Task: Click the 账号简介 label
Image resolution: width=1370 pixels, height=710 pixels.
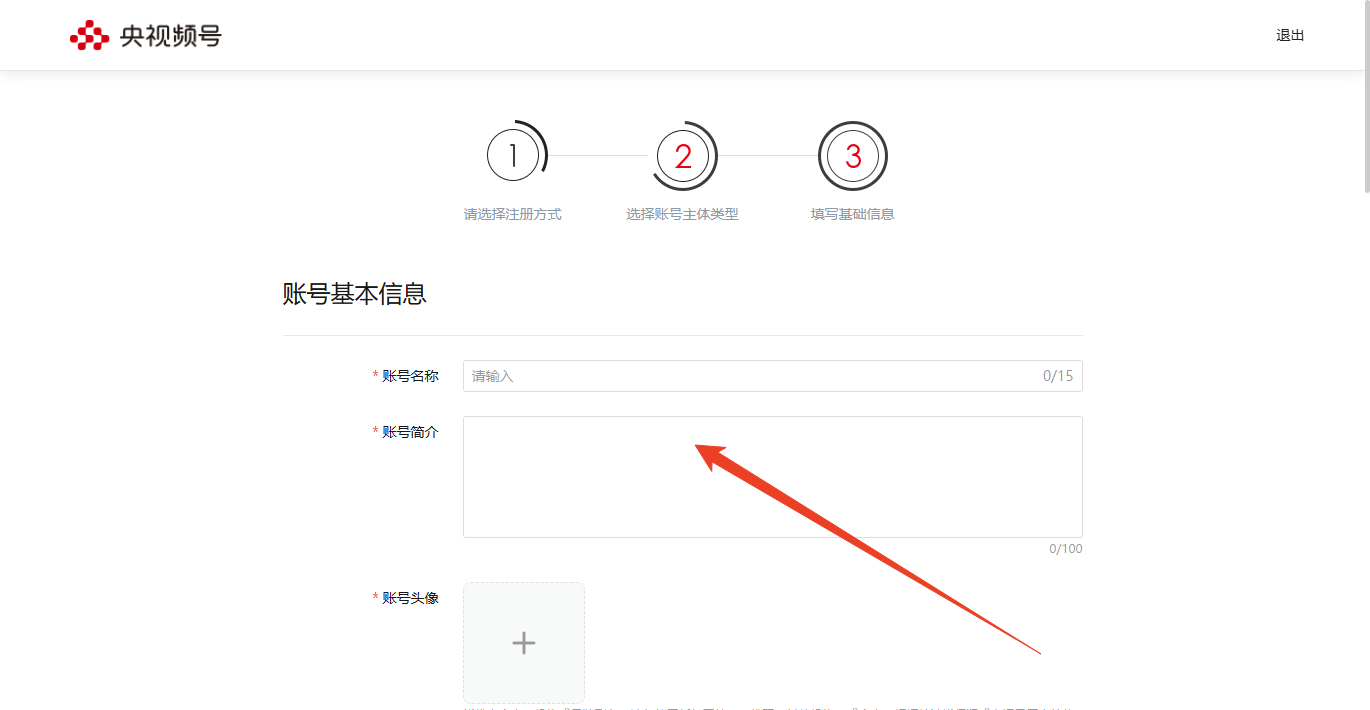Action: click(x=410, y=432)
